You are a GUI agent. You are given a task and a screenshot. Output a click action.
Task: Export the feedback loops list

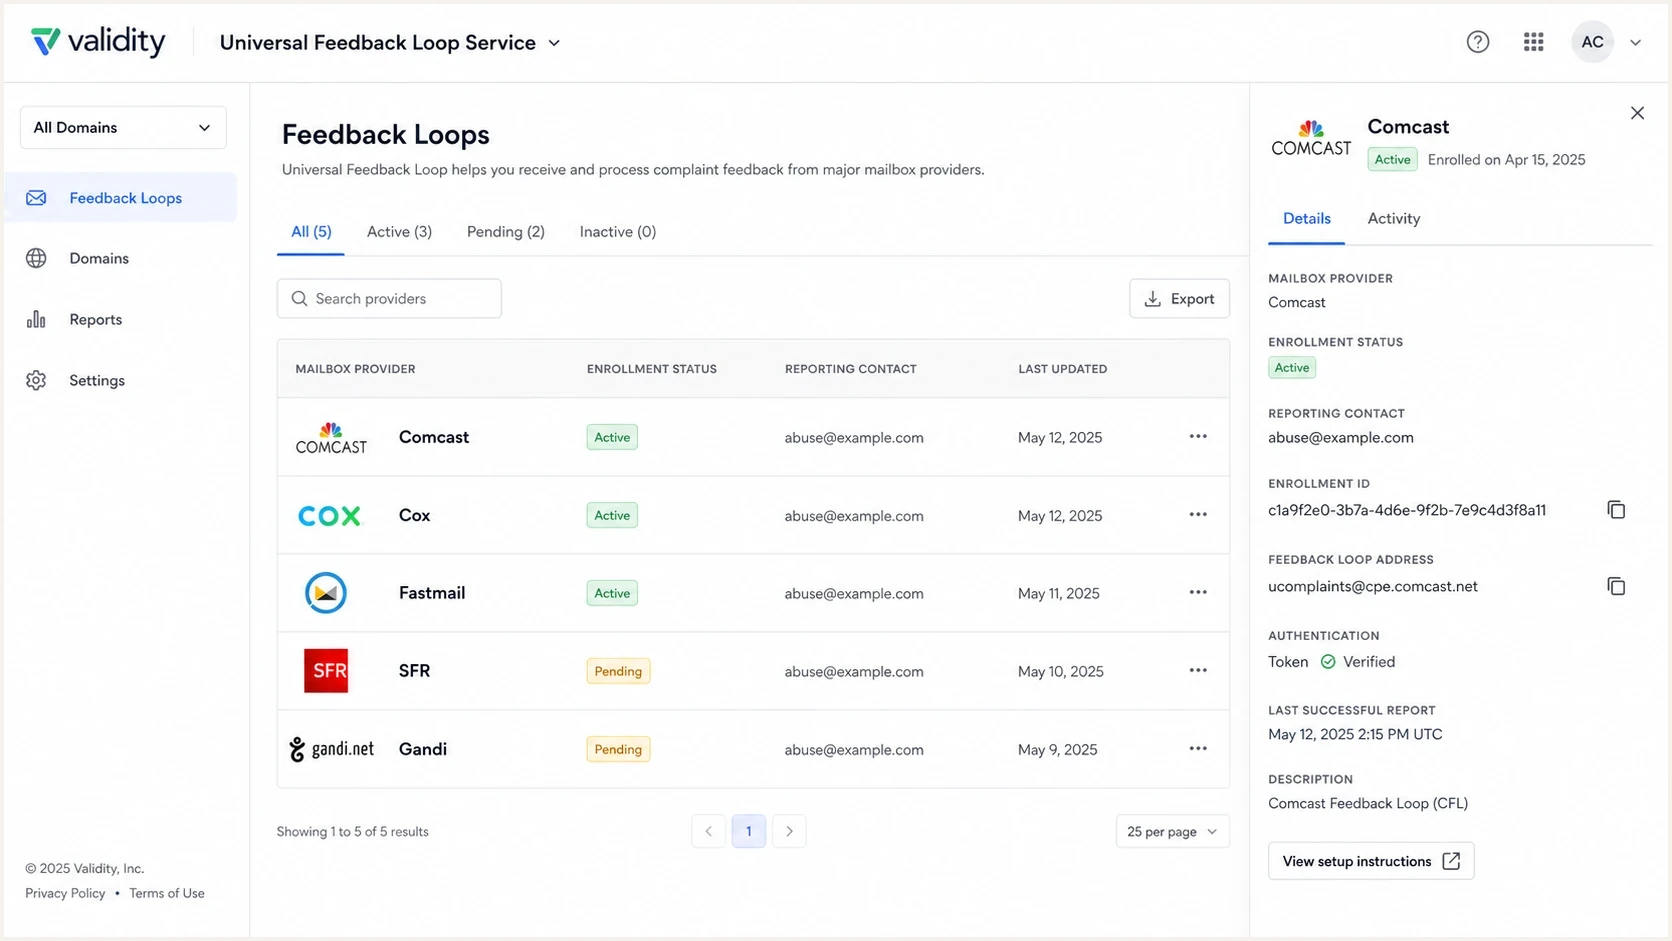[x=1179, y=298]
